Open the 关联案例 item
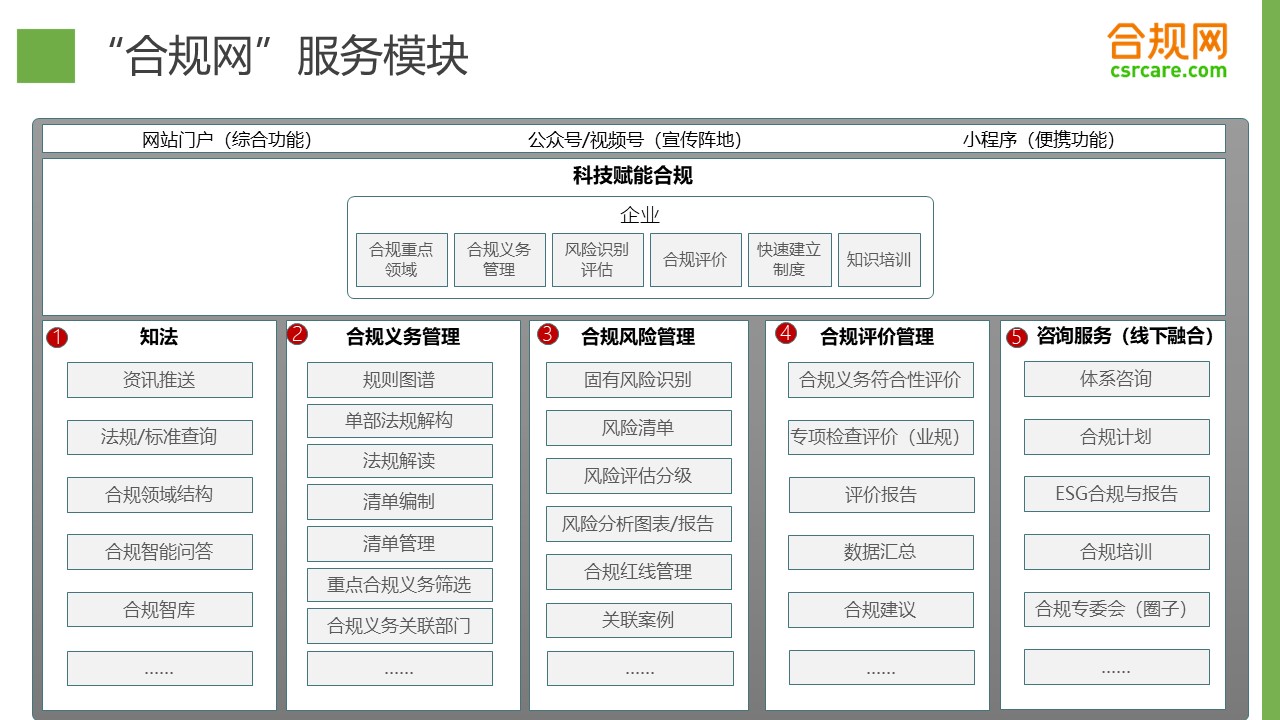1280x720 pixels. [639, 620]
